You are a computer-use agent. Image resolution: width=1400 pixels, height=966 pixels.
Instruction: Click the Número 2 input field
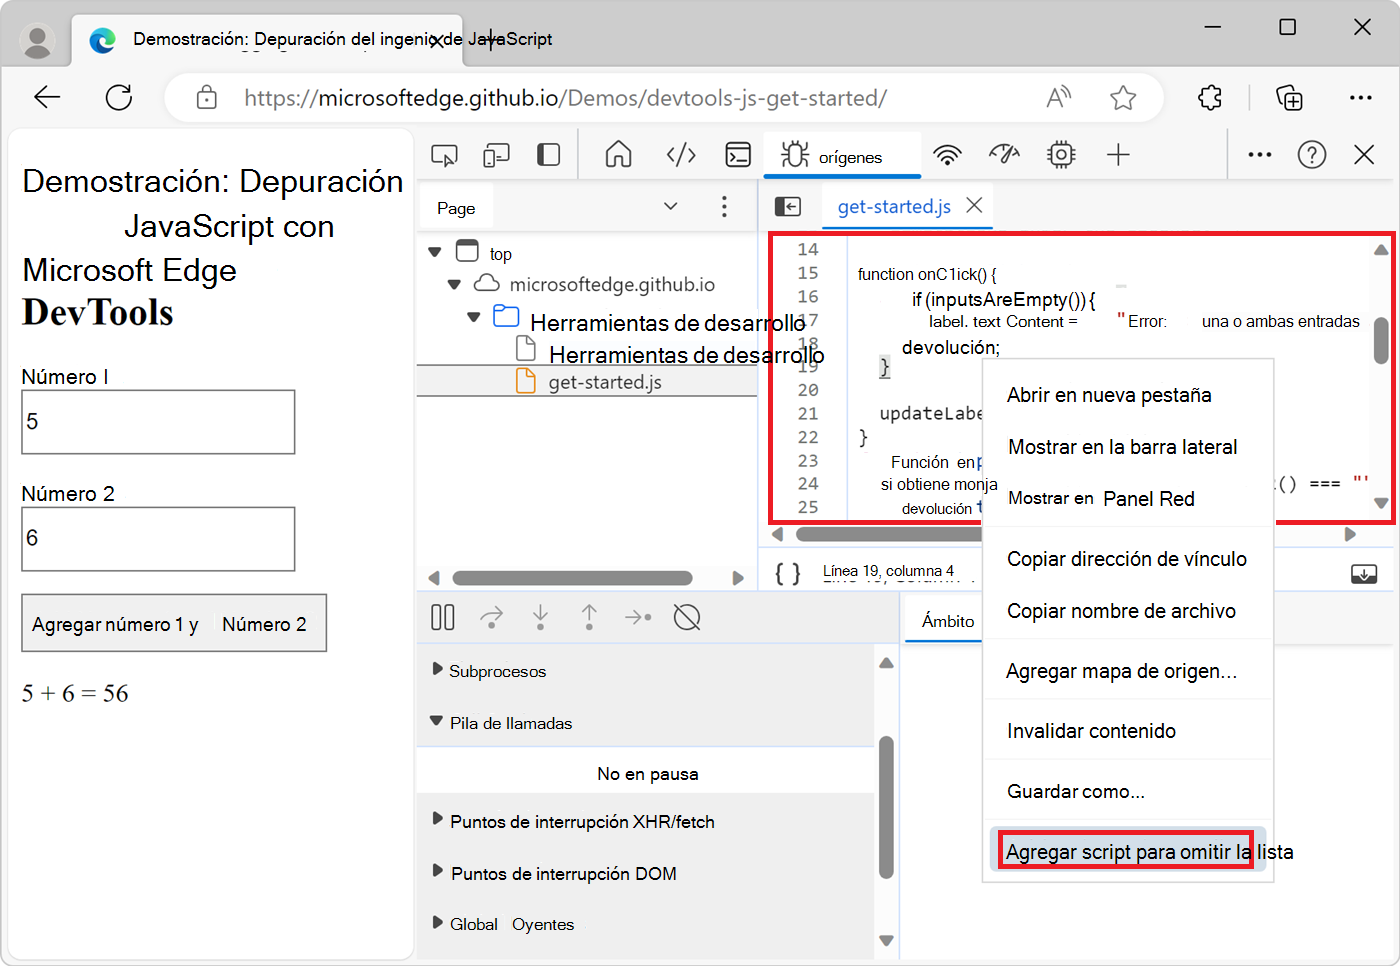click(158, 538)
